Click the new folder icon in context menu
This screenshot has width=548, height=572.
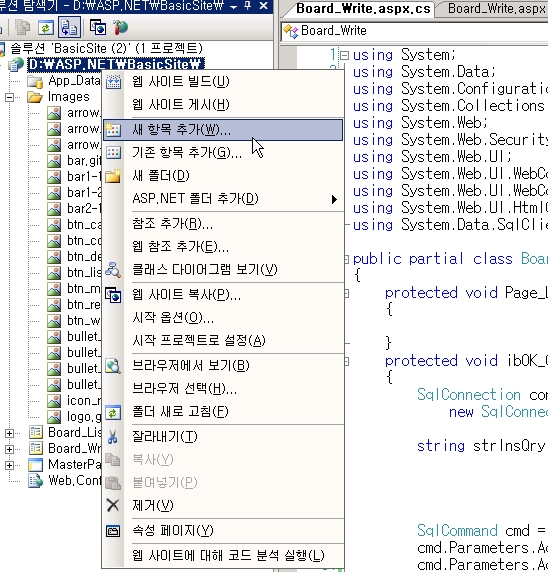point(113,176)
